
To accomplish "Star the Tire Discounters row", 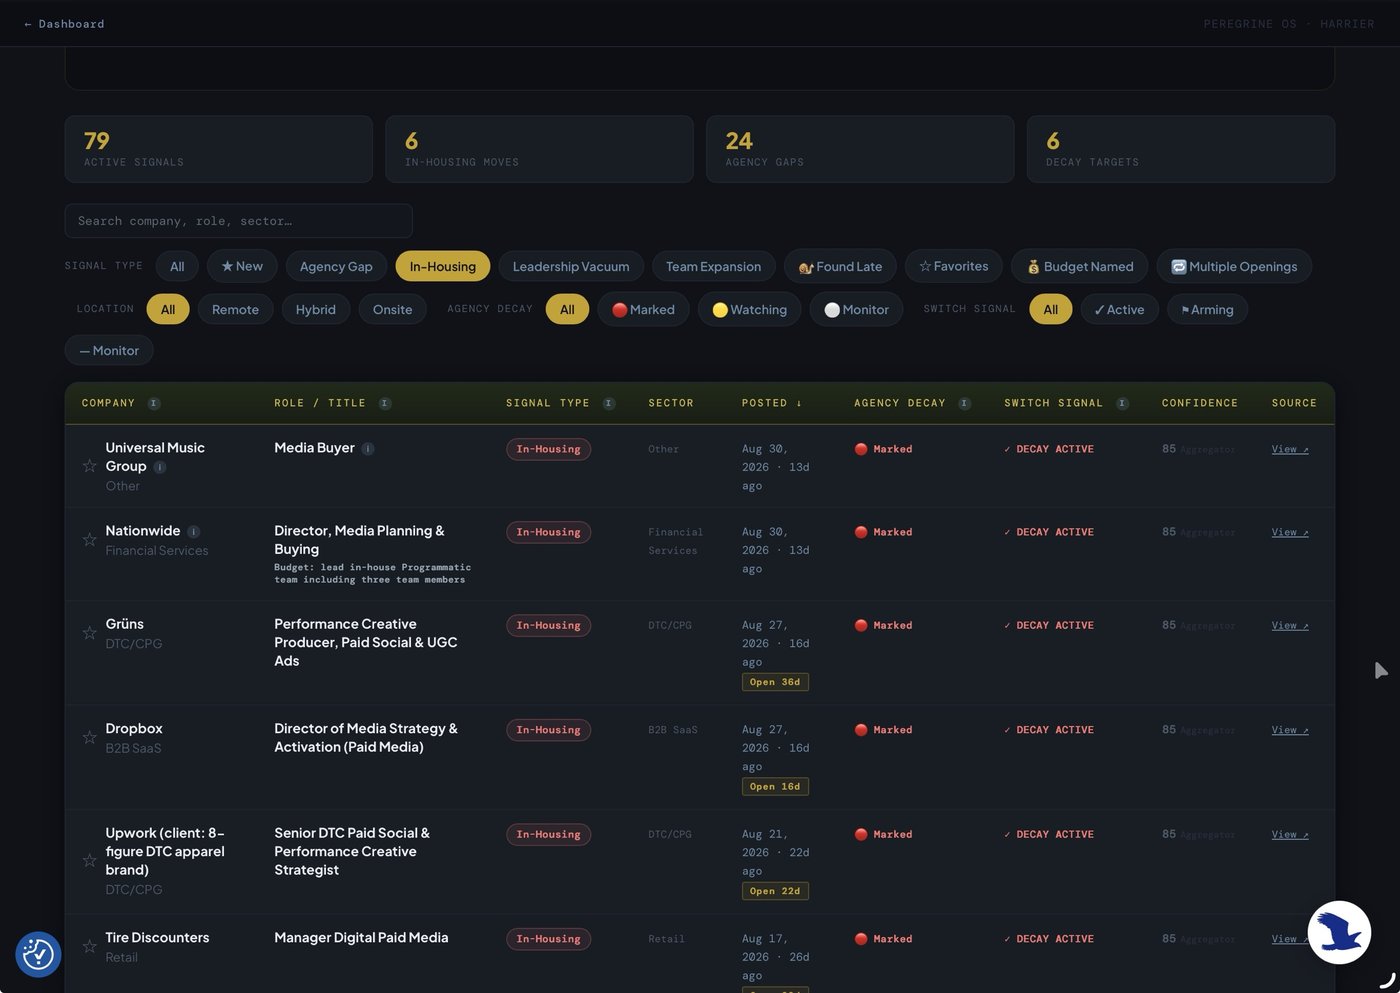I will (x=89, y=946).
